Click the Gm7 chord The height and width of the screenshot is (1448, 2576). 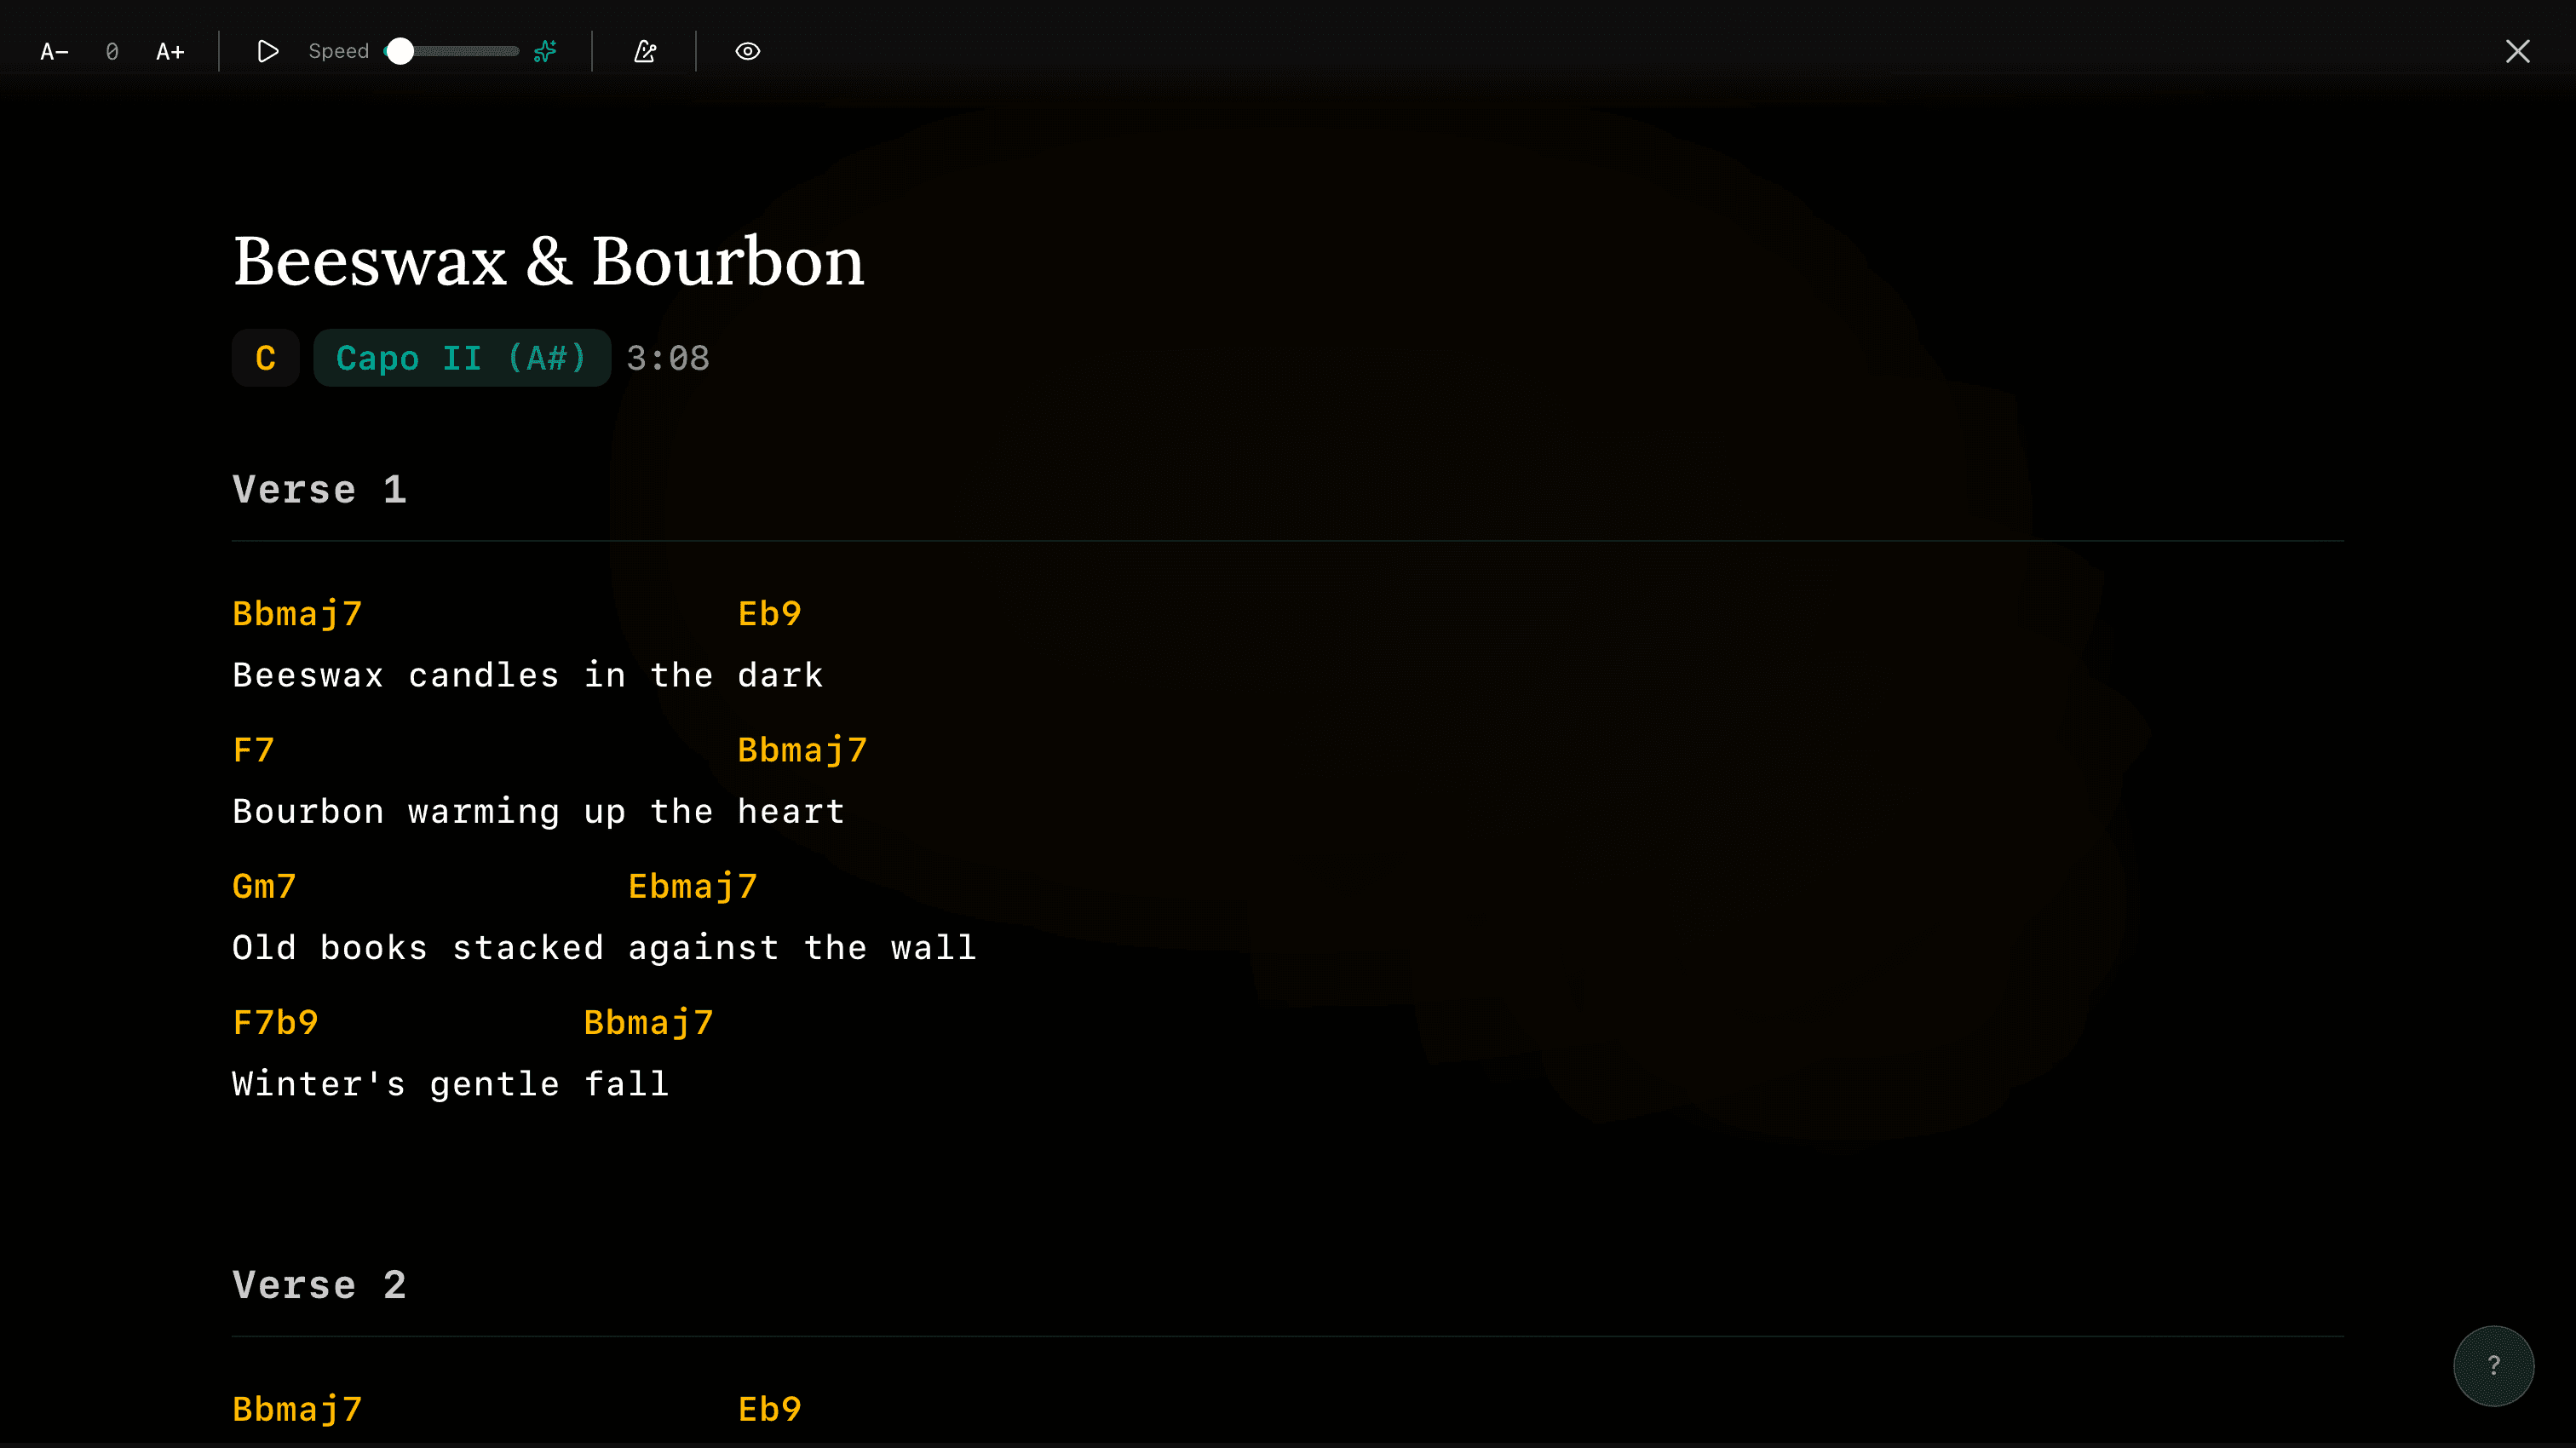tap(264, 887)
